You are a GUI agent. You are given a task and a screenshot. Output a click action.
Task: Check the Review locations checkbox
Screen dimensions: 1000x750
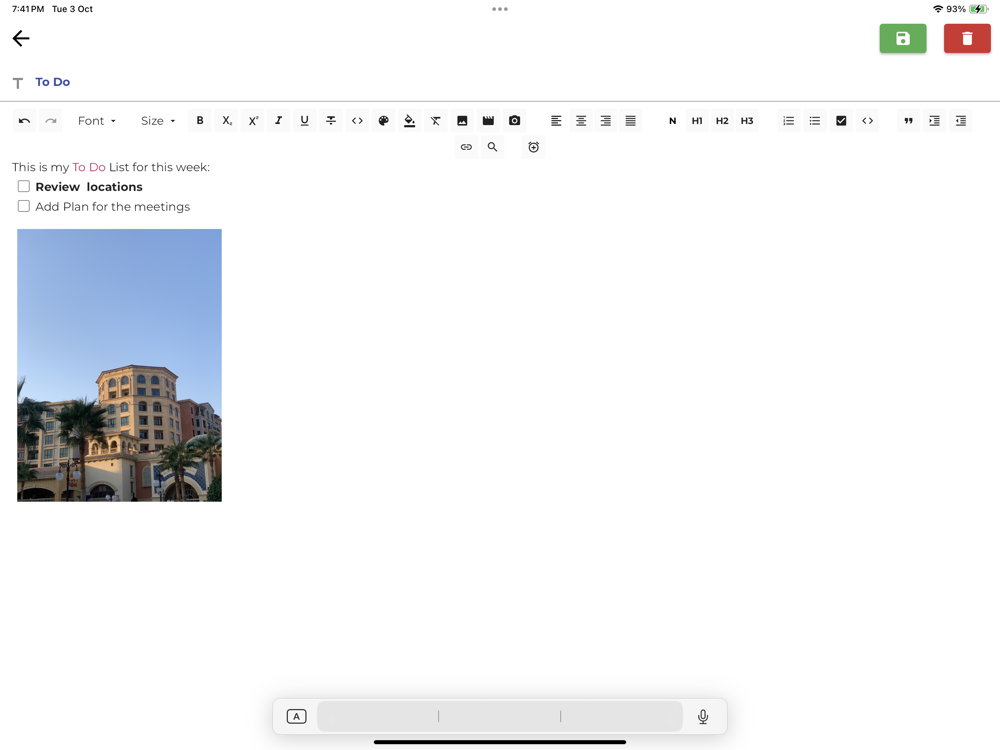point(24,186)
